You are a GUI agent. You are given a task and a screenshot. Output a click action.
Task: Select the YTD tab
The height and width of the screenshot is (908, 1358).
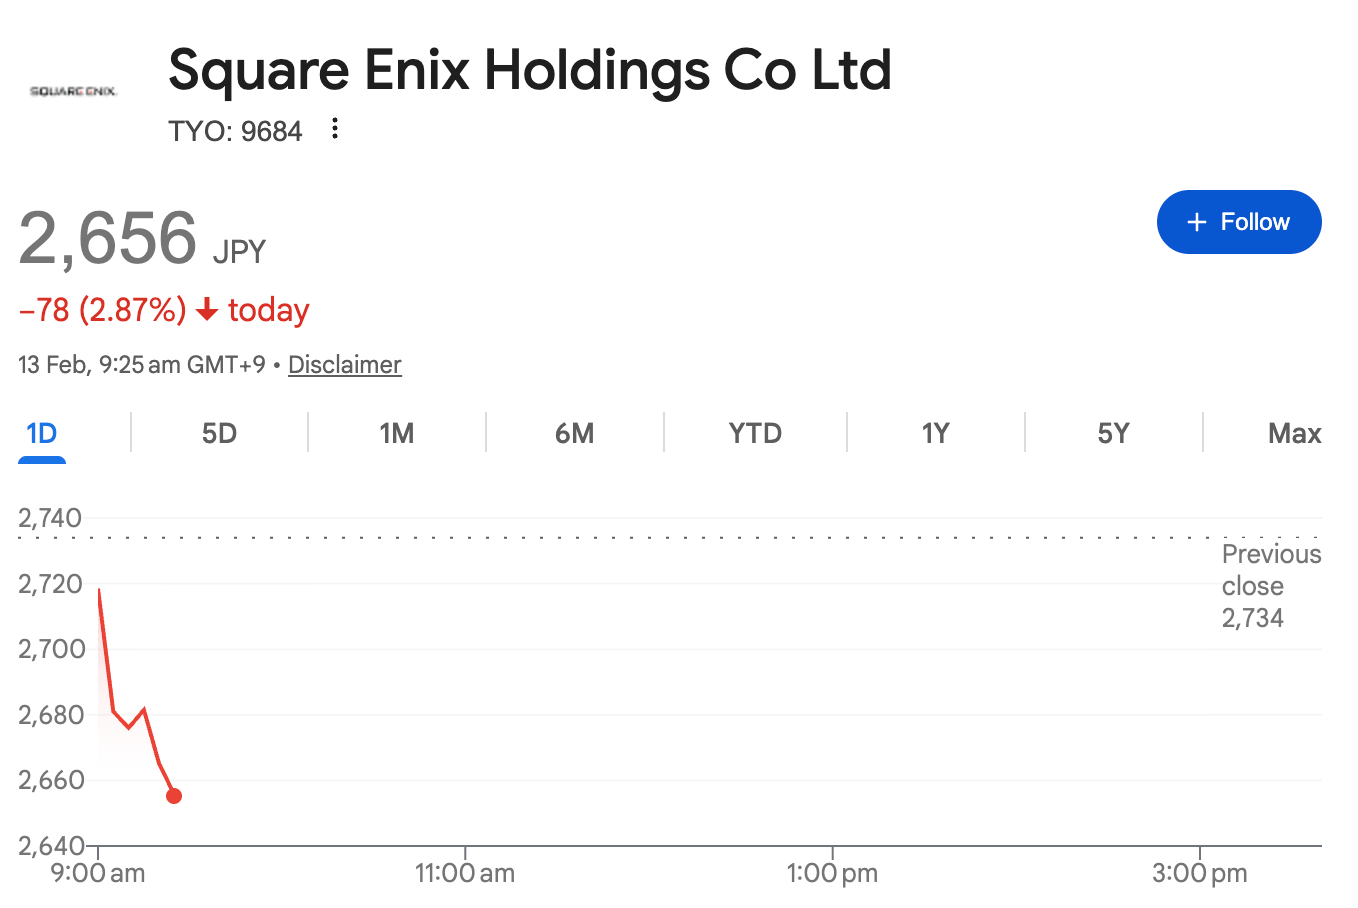[755, 433]
